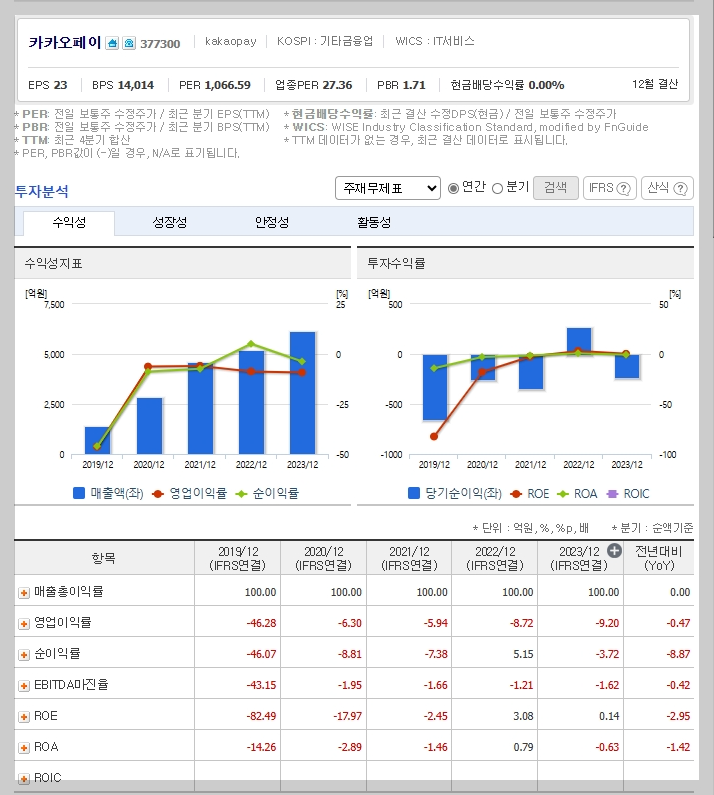Image resolution: width=714 pixels, height=795 pixels.
Task: Click the 카카오페이 company name
Action: coord(65,43)
